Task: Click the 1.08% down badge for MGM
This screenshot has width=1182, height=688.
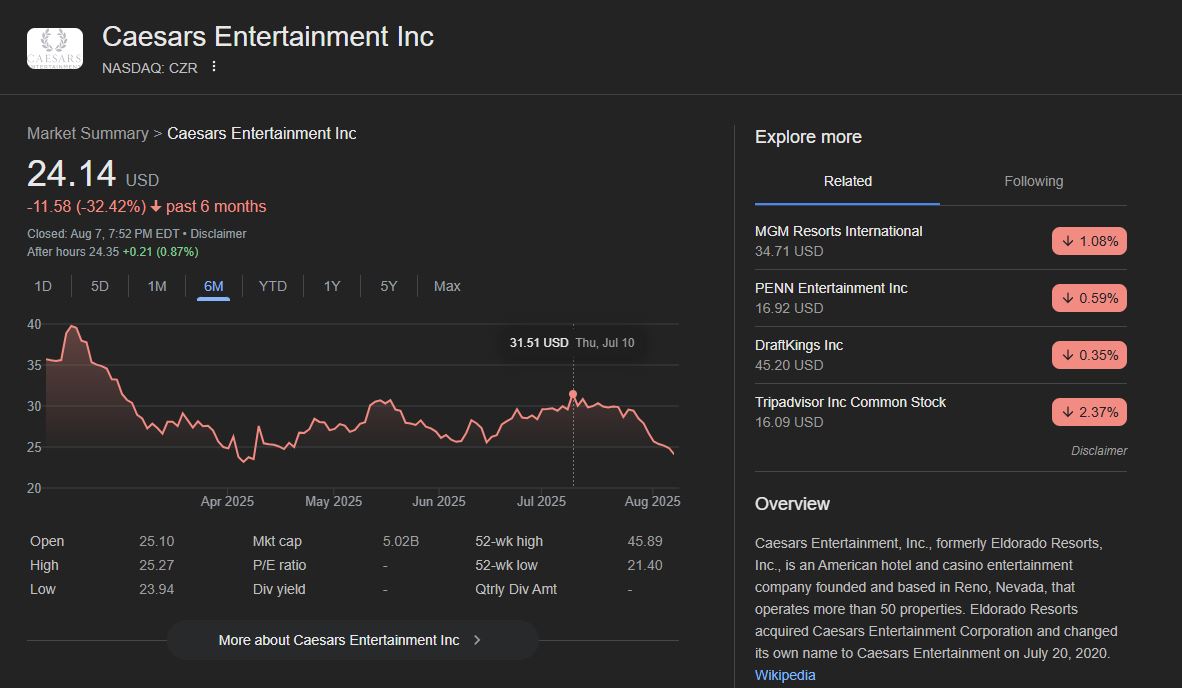Action: pos(1089,241)
